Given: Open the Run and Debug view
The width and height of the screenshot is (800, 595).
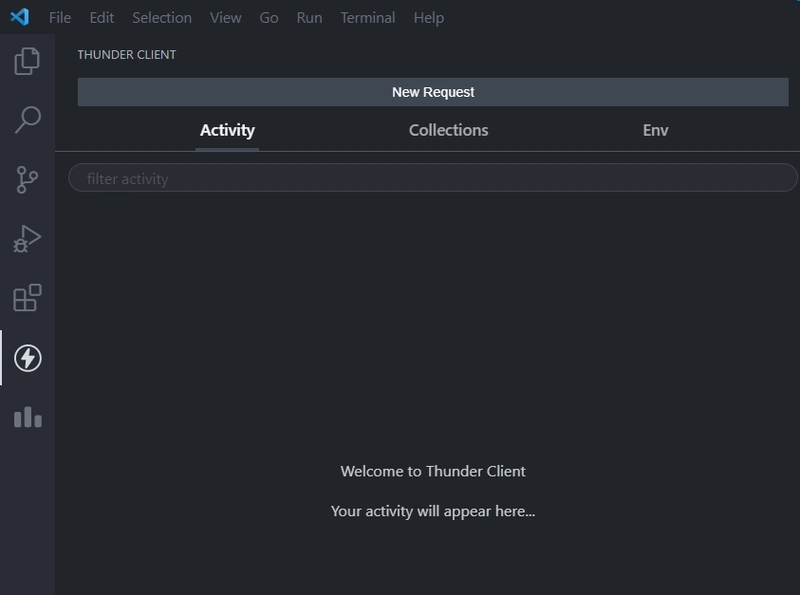Looking at the screenshot, I should coord(27,239).
